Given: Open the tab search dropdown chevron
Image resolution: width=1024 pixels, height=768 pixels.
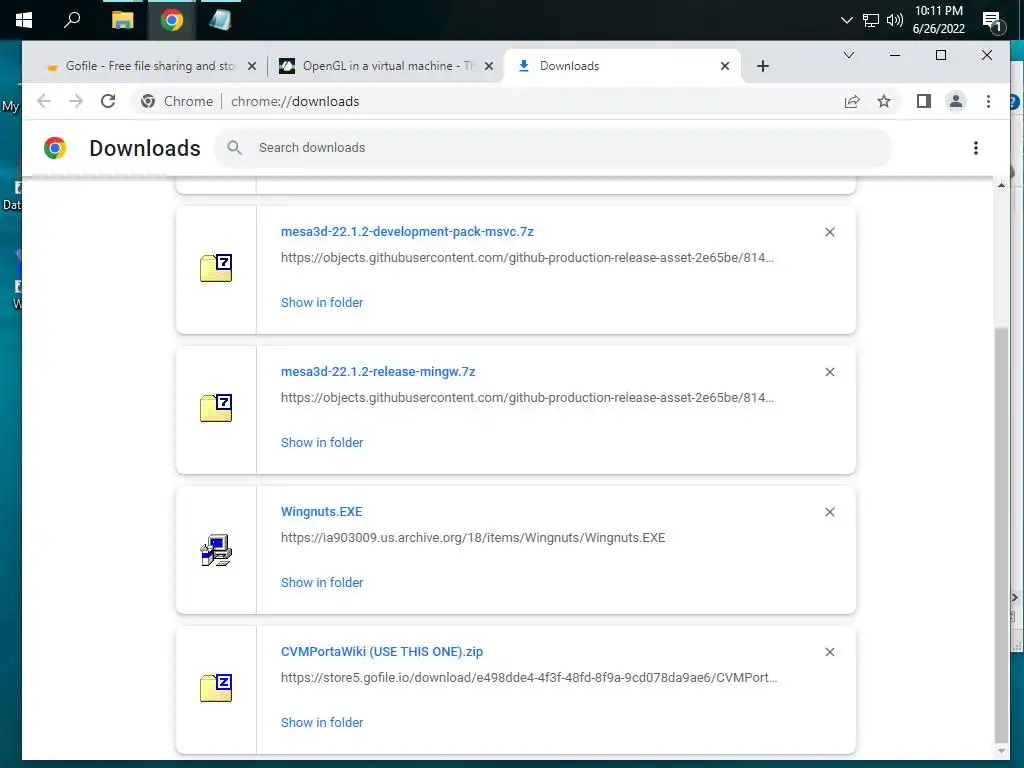Looking at the screenshot, I should (x=849, y=55).
